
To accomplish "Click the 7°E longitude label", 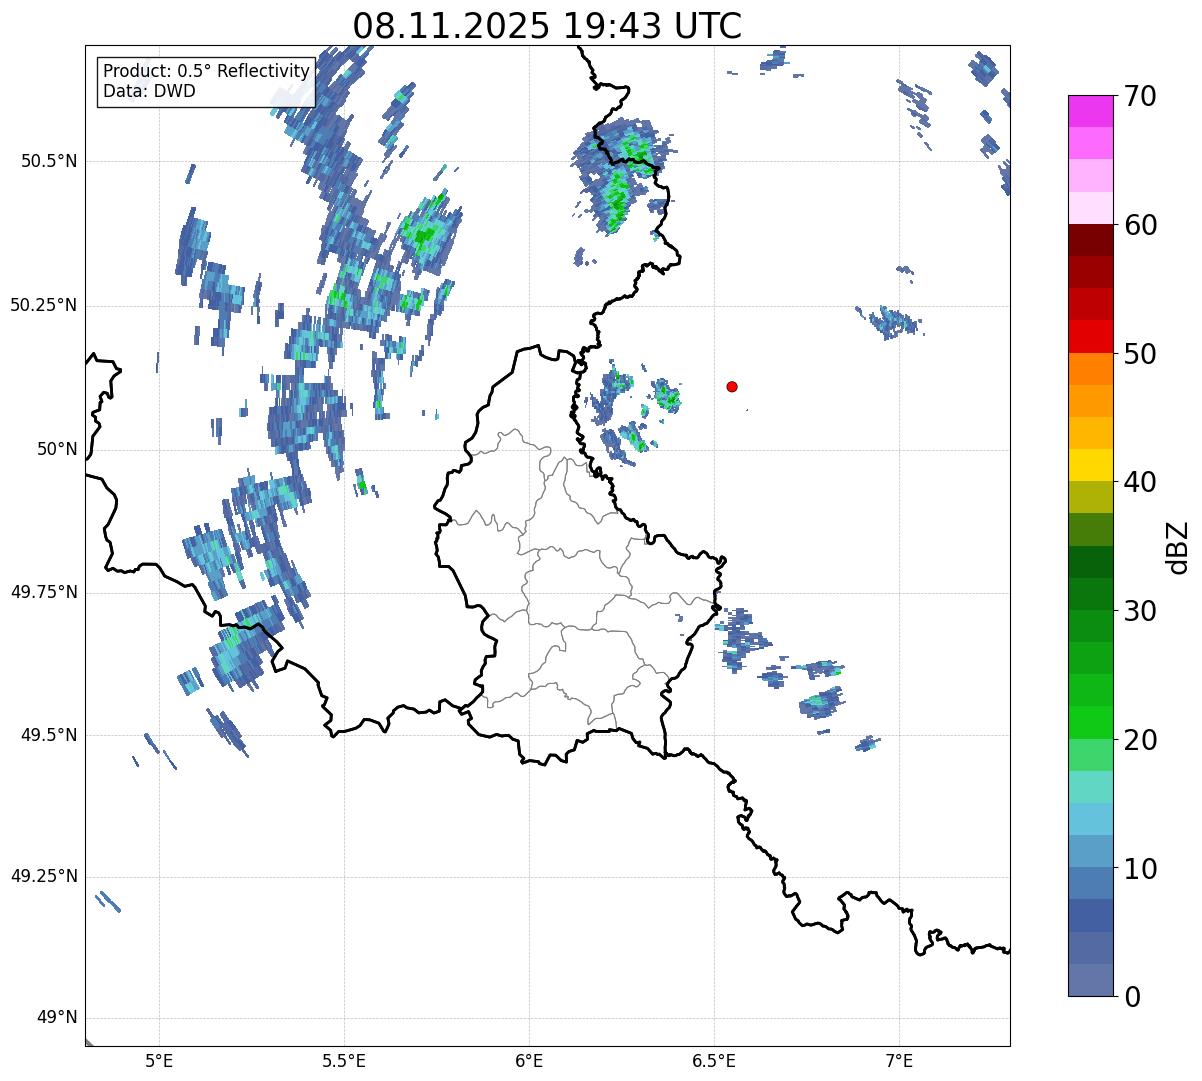I will [899, 1060].
